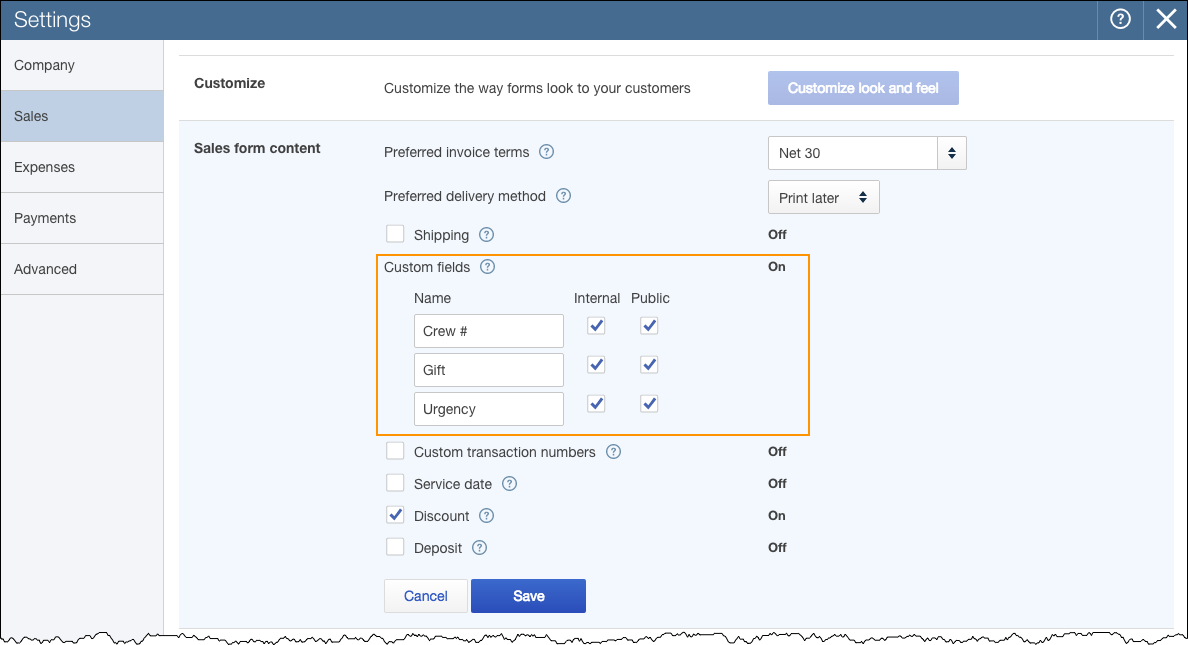Click the Shipping help icon
Viewport: 1188px width, 645px height.
pyautogui.click(x=486, y=234)
